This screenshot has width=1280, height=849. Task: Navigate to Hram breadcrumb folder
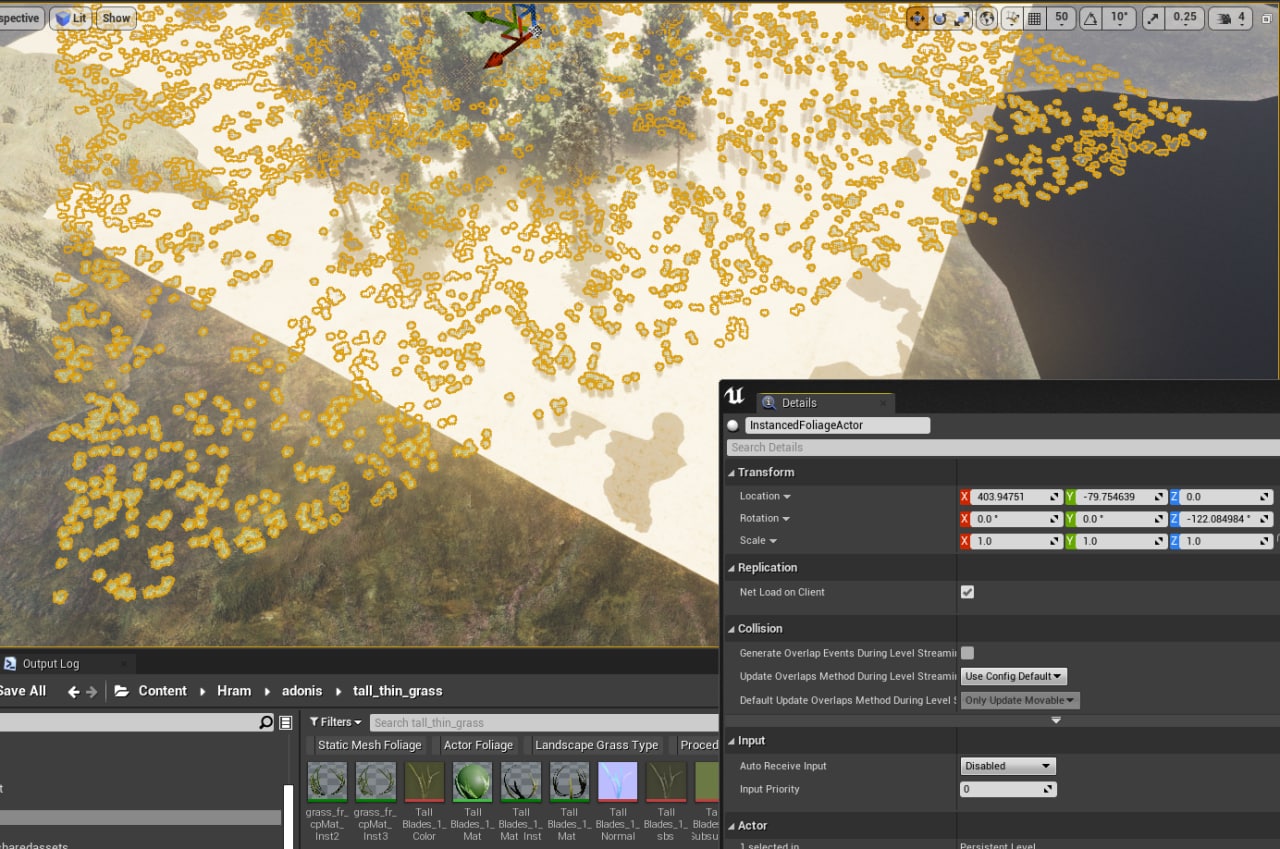pyautogui.click(x=234, y=691)
